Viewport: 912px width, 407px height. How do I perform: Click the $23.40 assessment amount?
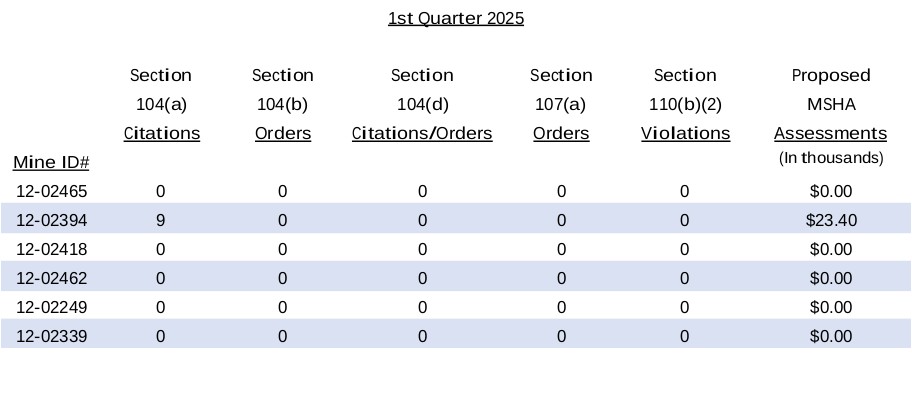tap(831, 220)
